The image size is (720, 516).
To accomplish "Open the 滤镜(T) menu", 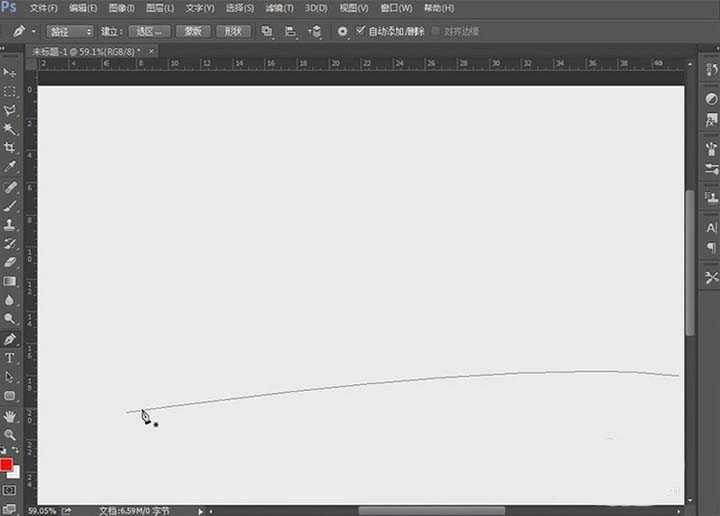I will point(280,8).
